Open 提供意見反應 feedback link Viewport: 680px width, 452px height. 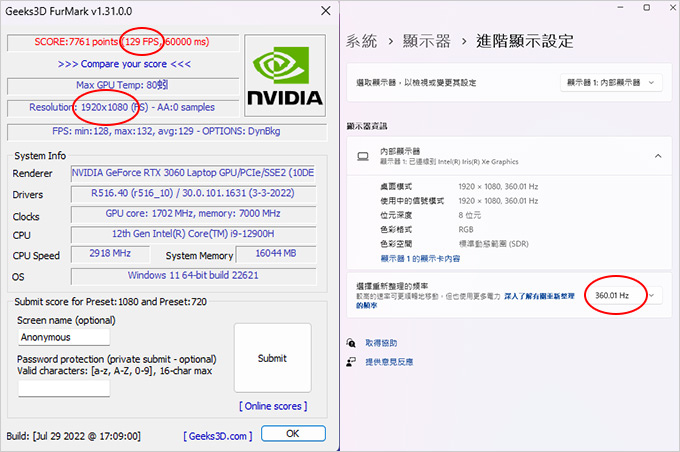(389, 362)
